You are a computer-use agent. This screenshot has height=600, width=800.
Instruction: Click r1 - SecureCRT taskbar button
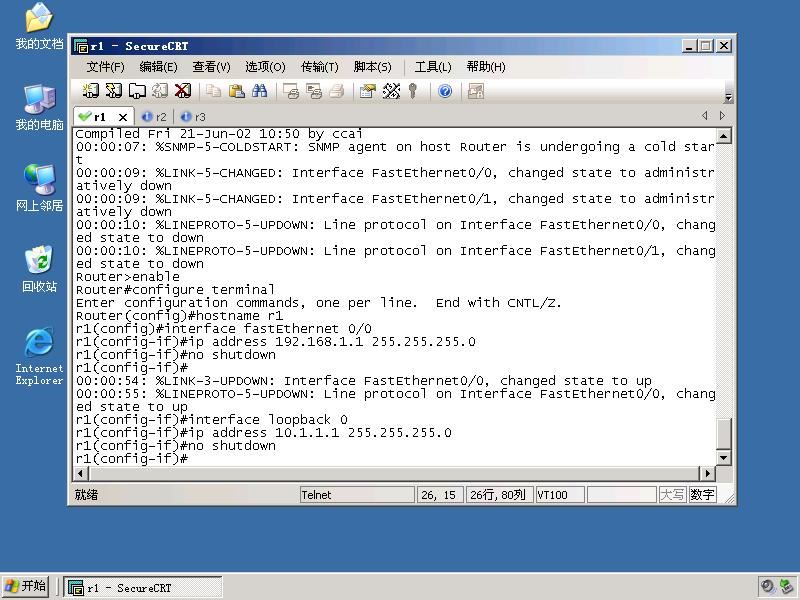pos(143,588)
